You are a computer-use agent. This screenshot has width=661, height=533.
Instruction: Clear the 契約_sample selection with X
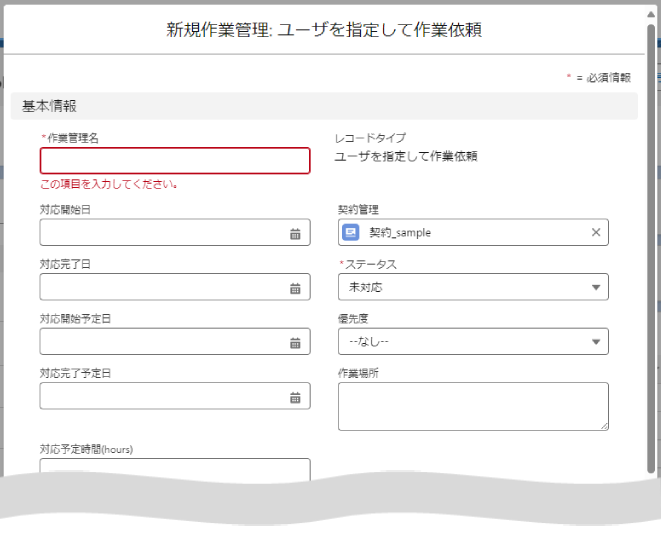(596, 232)
